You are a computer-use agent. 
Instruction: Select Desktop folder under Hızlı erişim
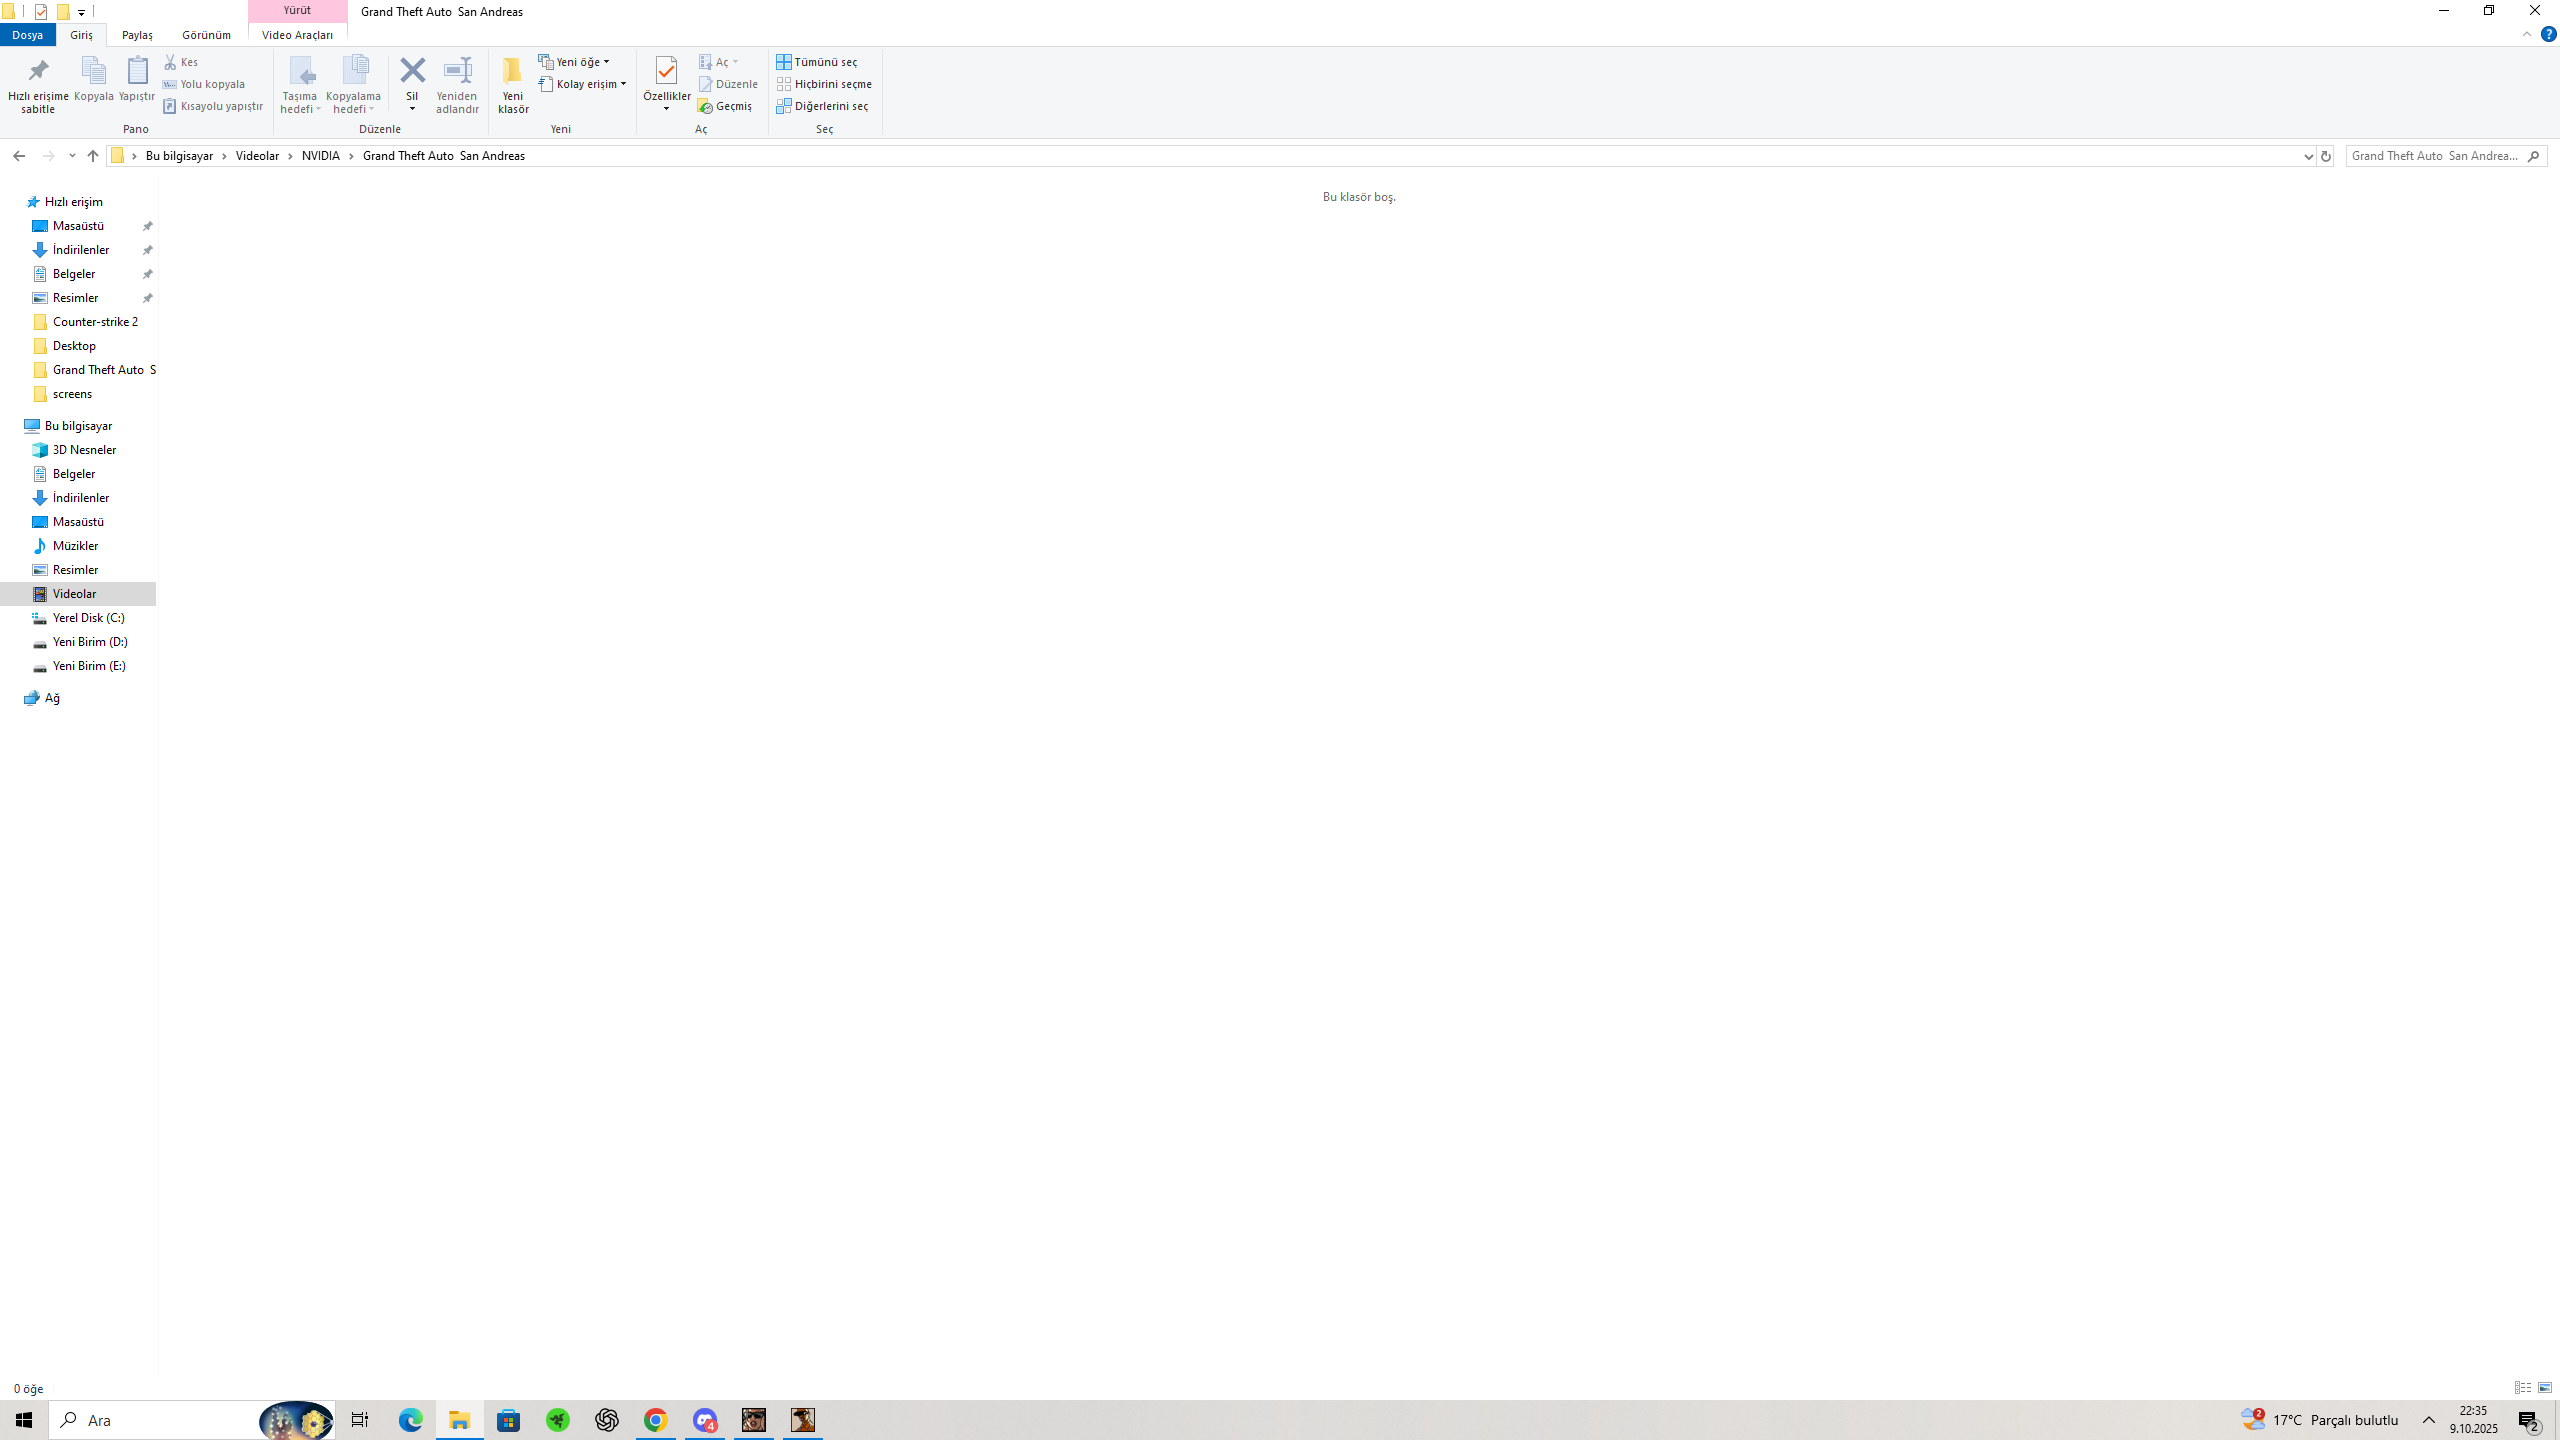tap(74, 346)
